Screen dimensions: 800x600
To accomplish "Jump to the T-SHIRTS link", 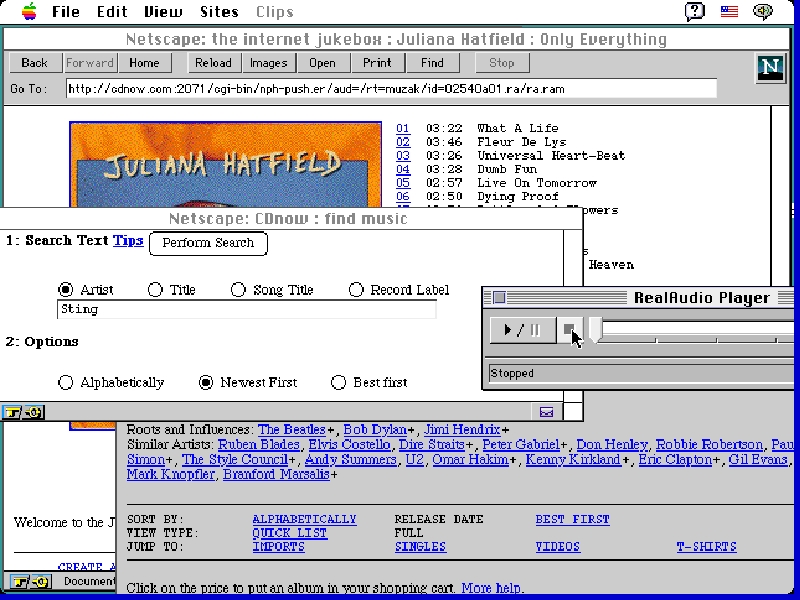I will point(707,547).
